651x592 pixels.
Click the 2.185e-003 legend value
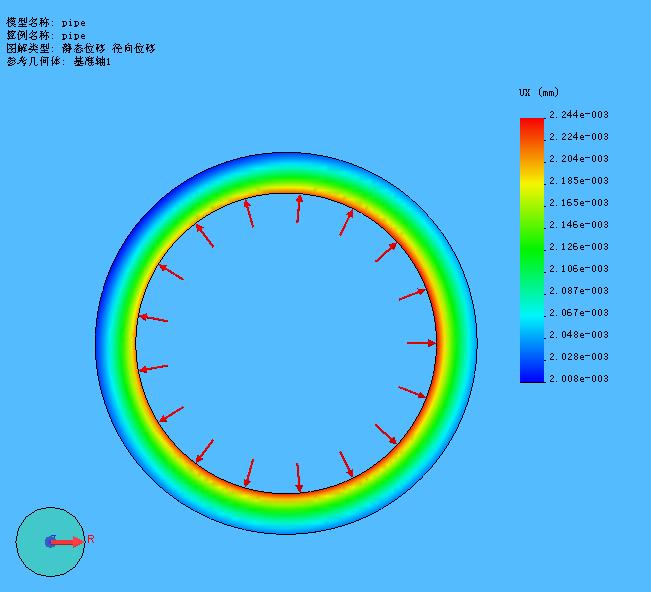pyautogui.click(x=579, y=181)
